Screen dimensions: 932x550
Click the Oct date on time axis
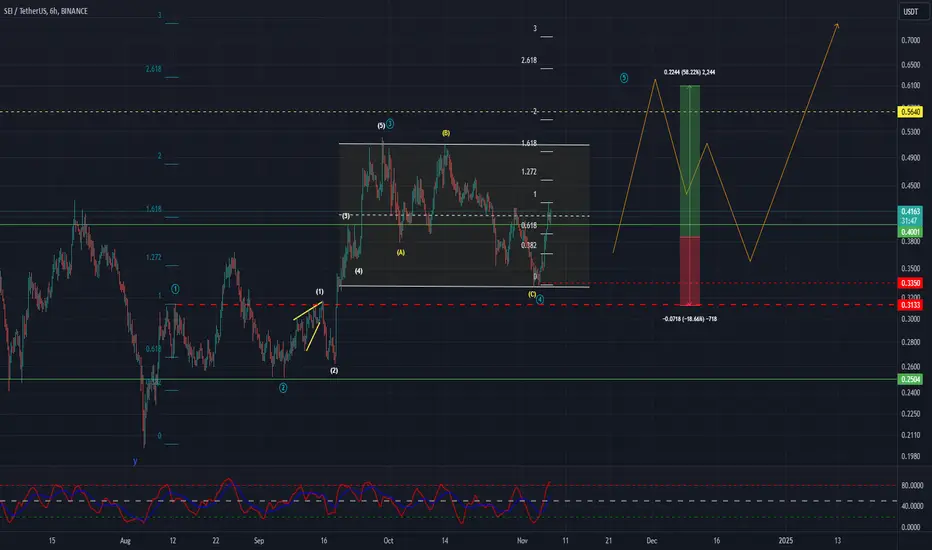388,541
